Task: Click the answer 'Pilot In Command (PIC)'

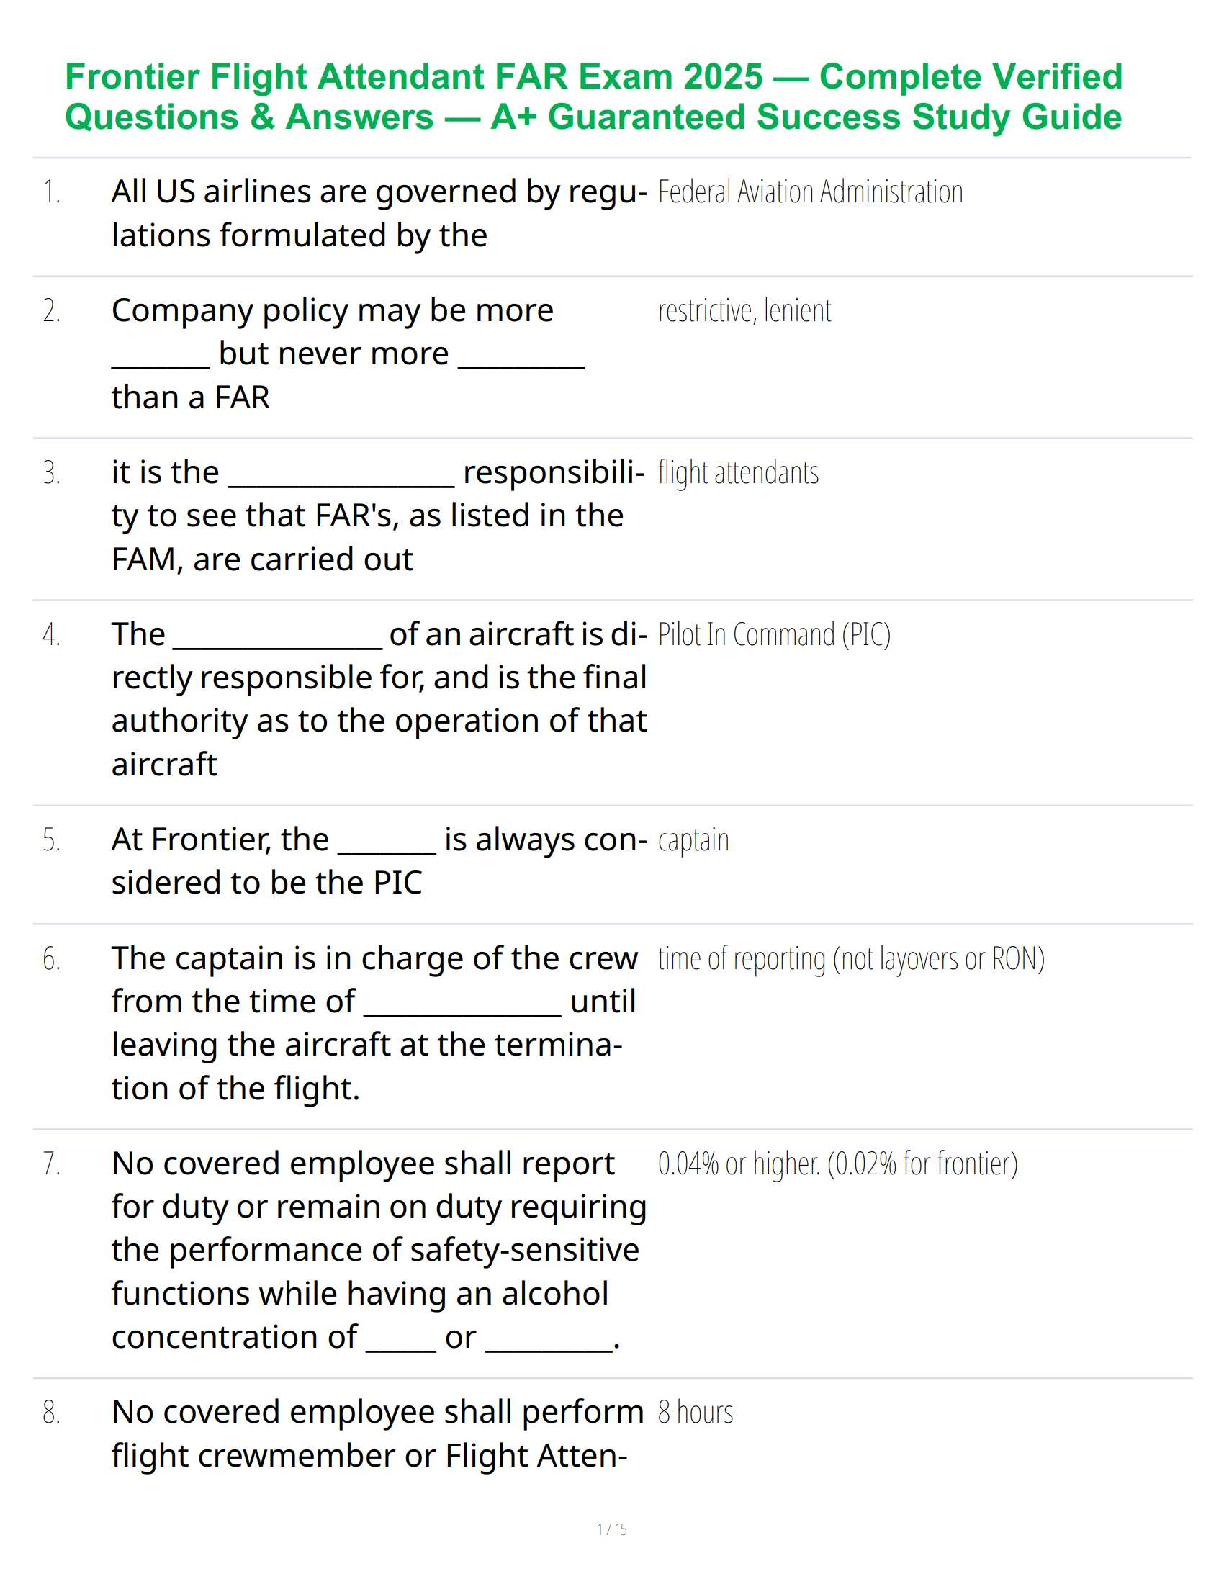Action: (774, 634)
